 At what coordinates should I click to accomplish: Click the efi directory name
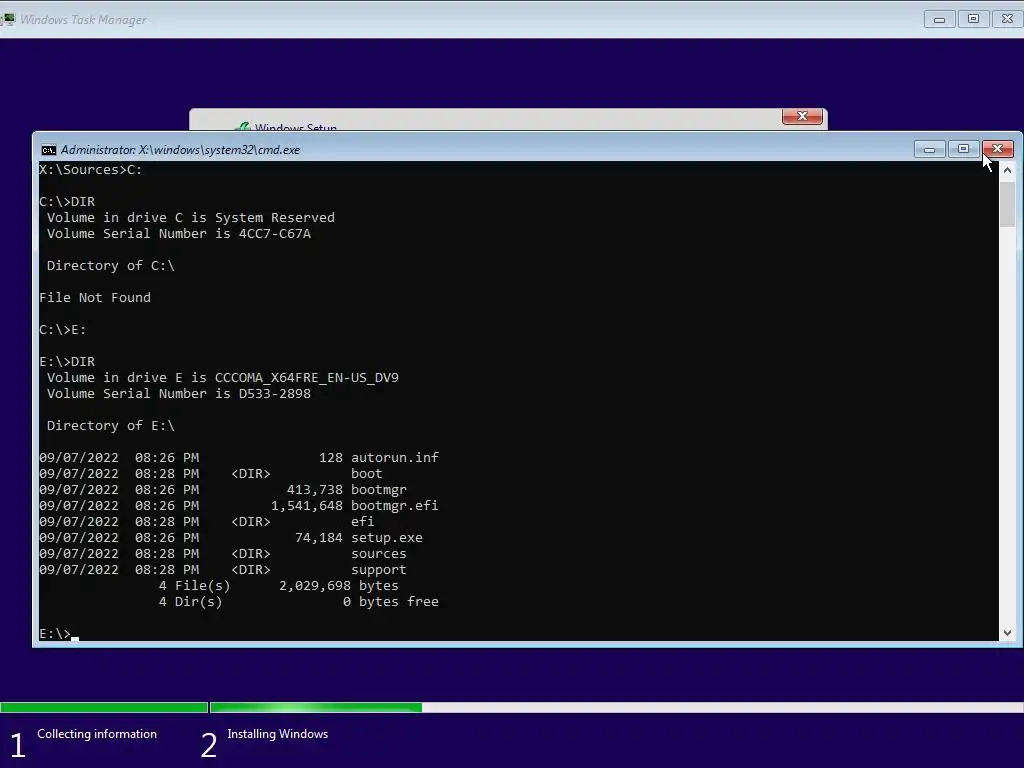362,522
